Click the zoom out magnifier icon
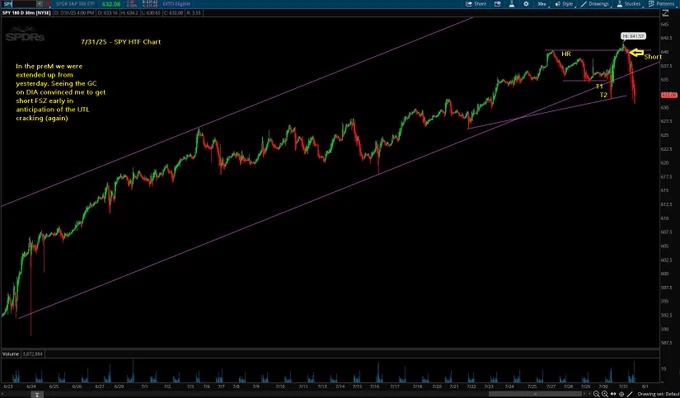The width and height of the screenshot is (680, 398). point(597,394)
